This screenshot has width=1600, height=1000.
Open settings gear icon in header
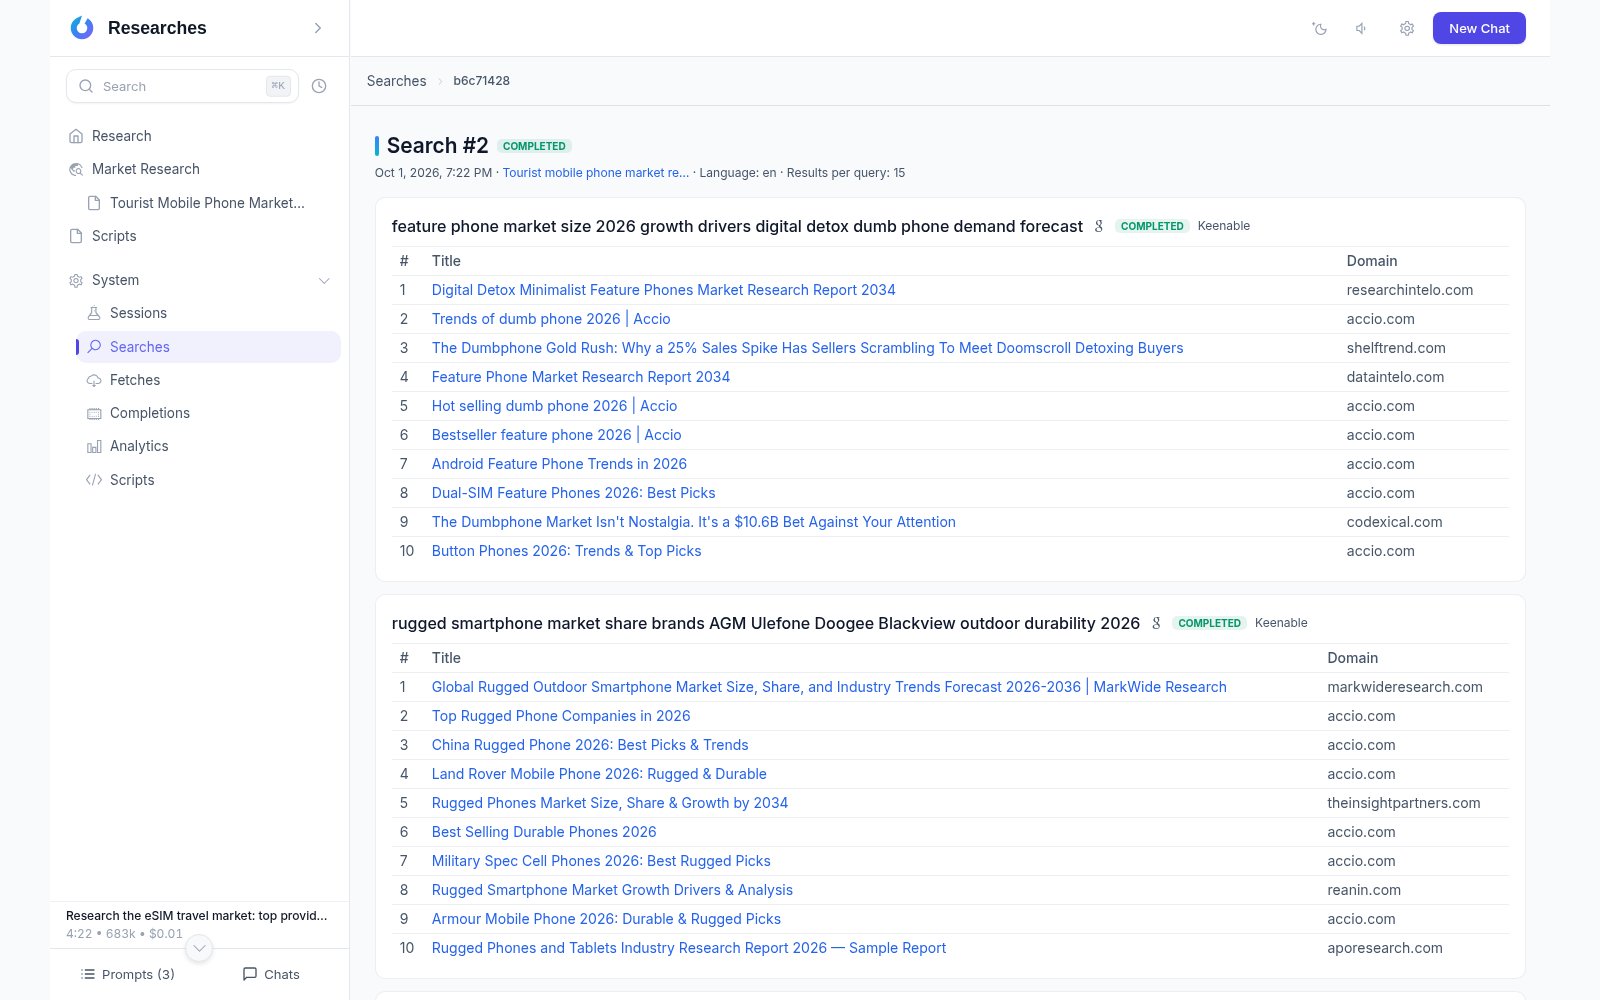1407,28
